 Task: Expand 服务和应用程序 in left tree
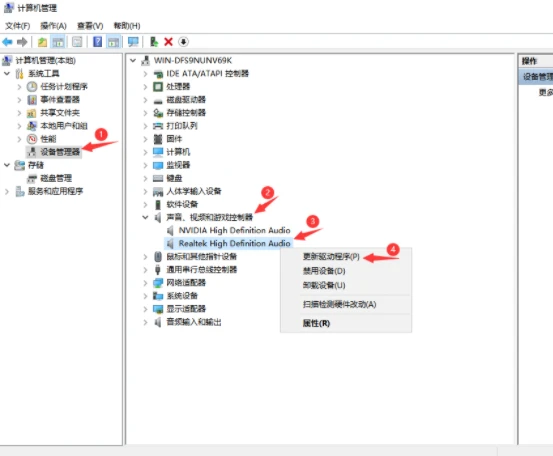point(7,191)
